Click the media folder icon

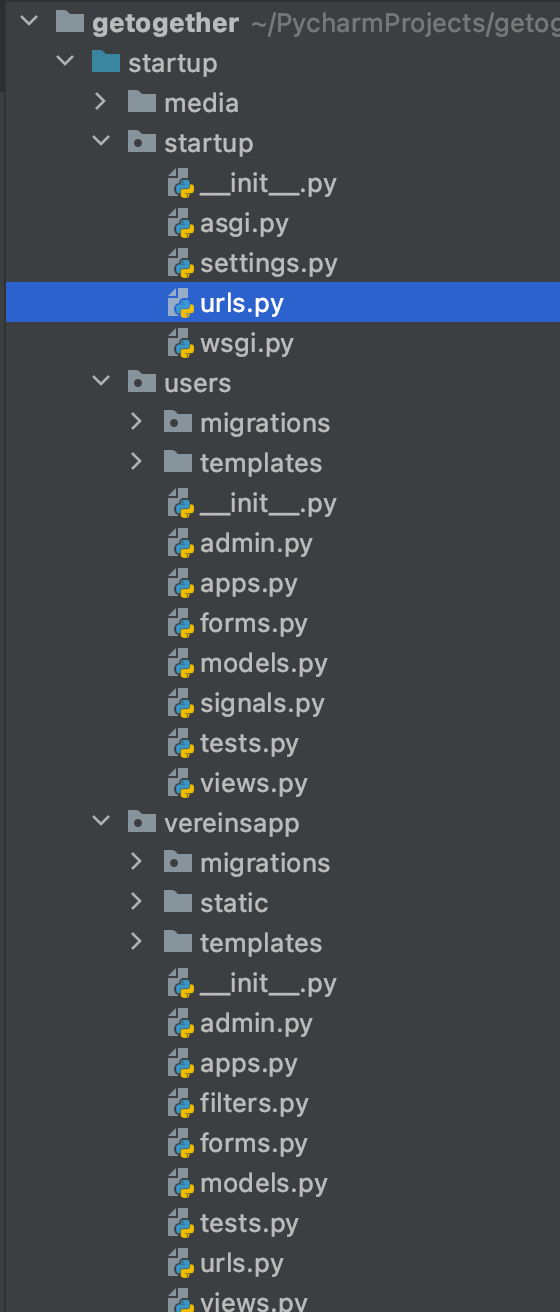pyautogui.click(x=141, y=103)
